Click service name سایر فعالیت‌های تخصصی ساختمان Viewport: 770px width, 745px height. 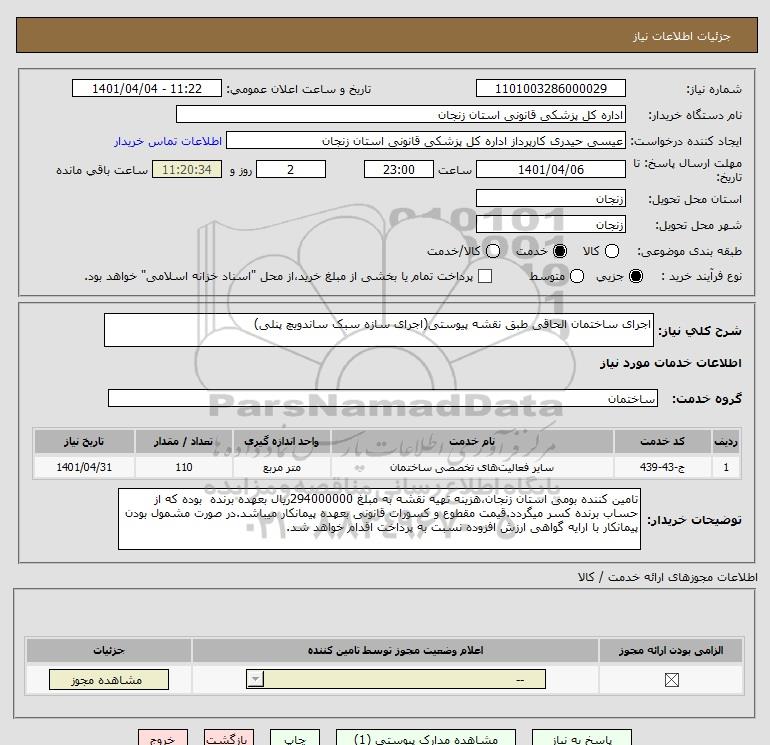coord(472,467)
